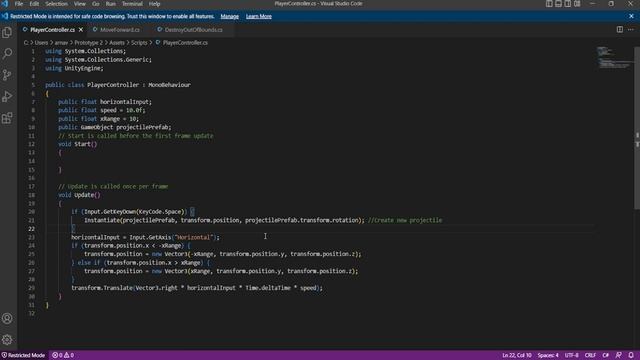The image size is (640, 360).
Task: Click the C# language mode selector
Action: point(606,355)
